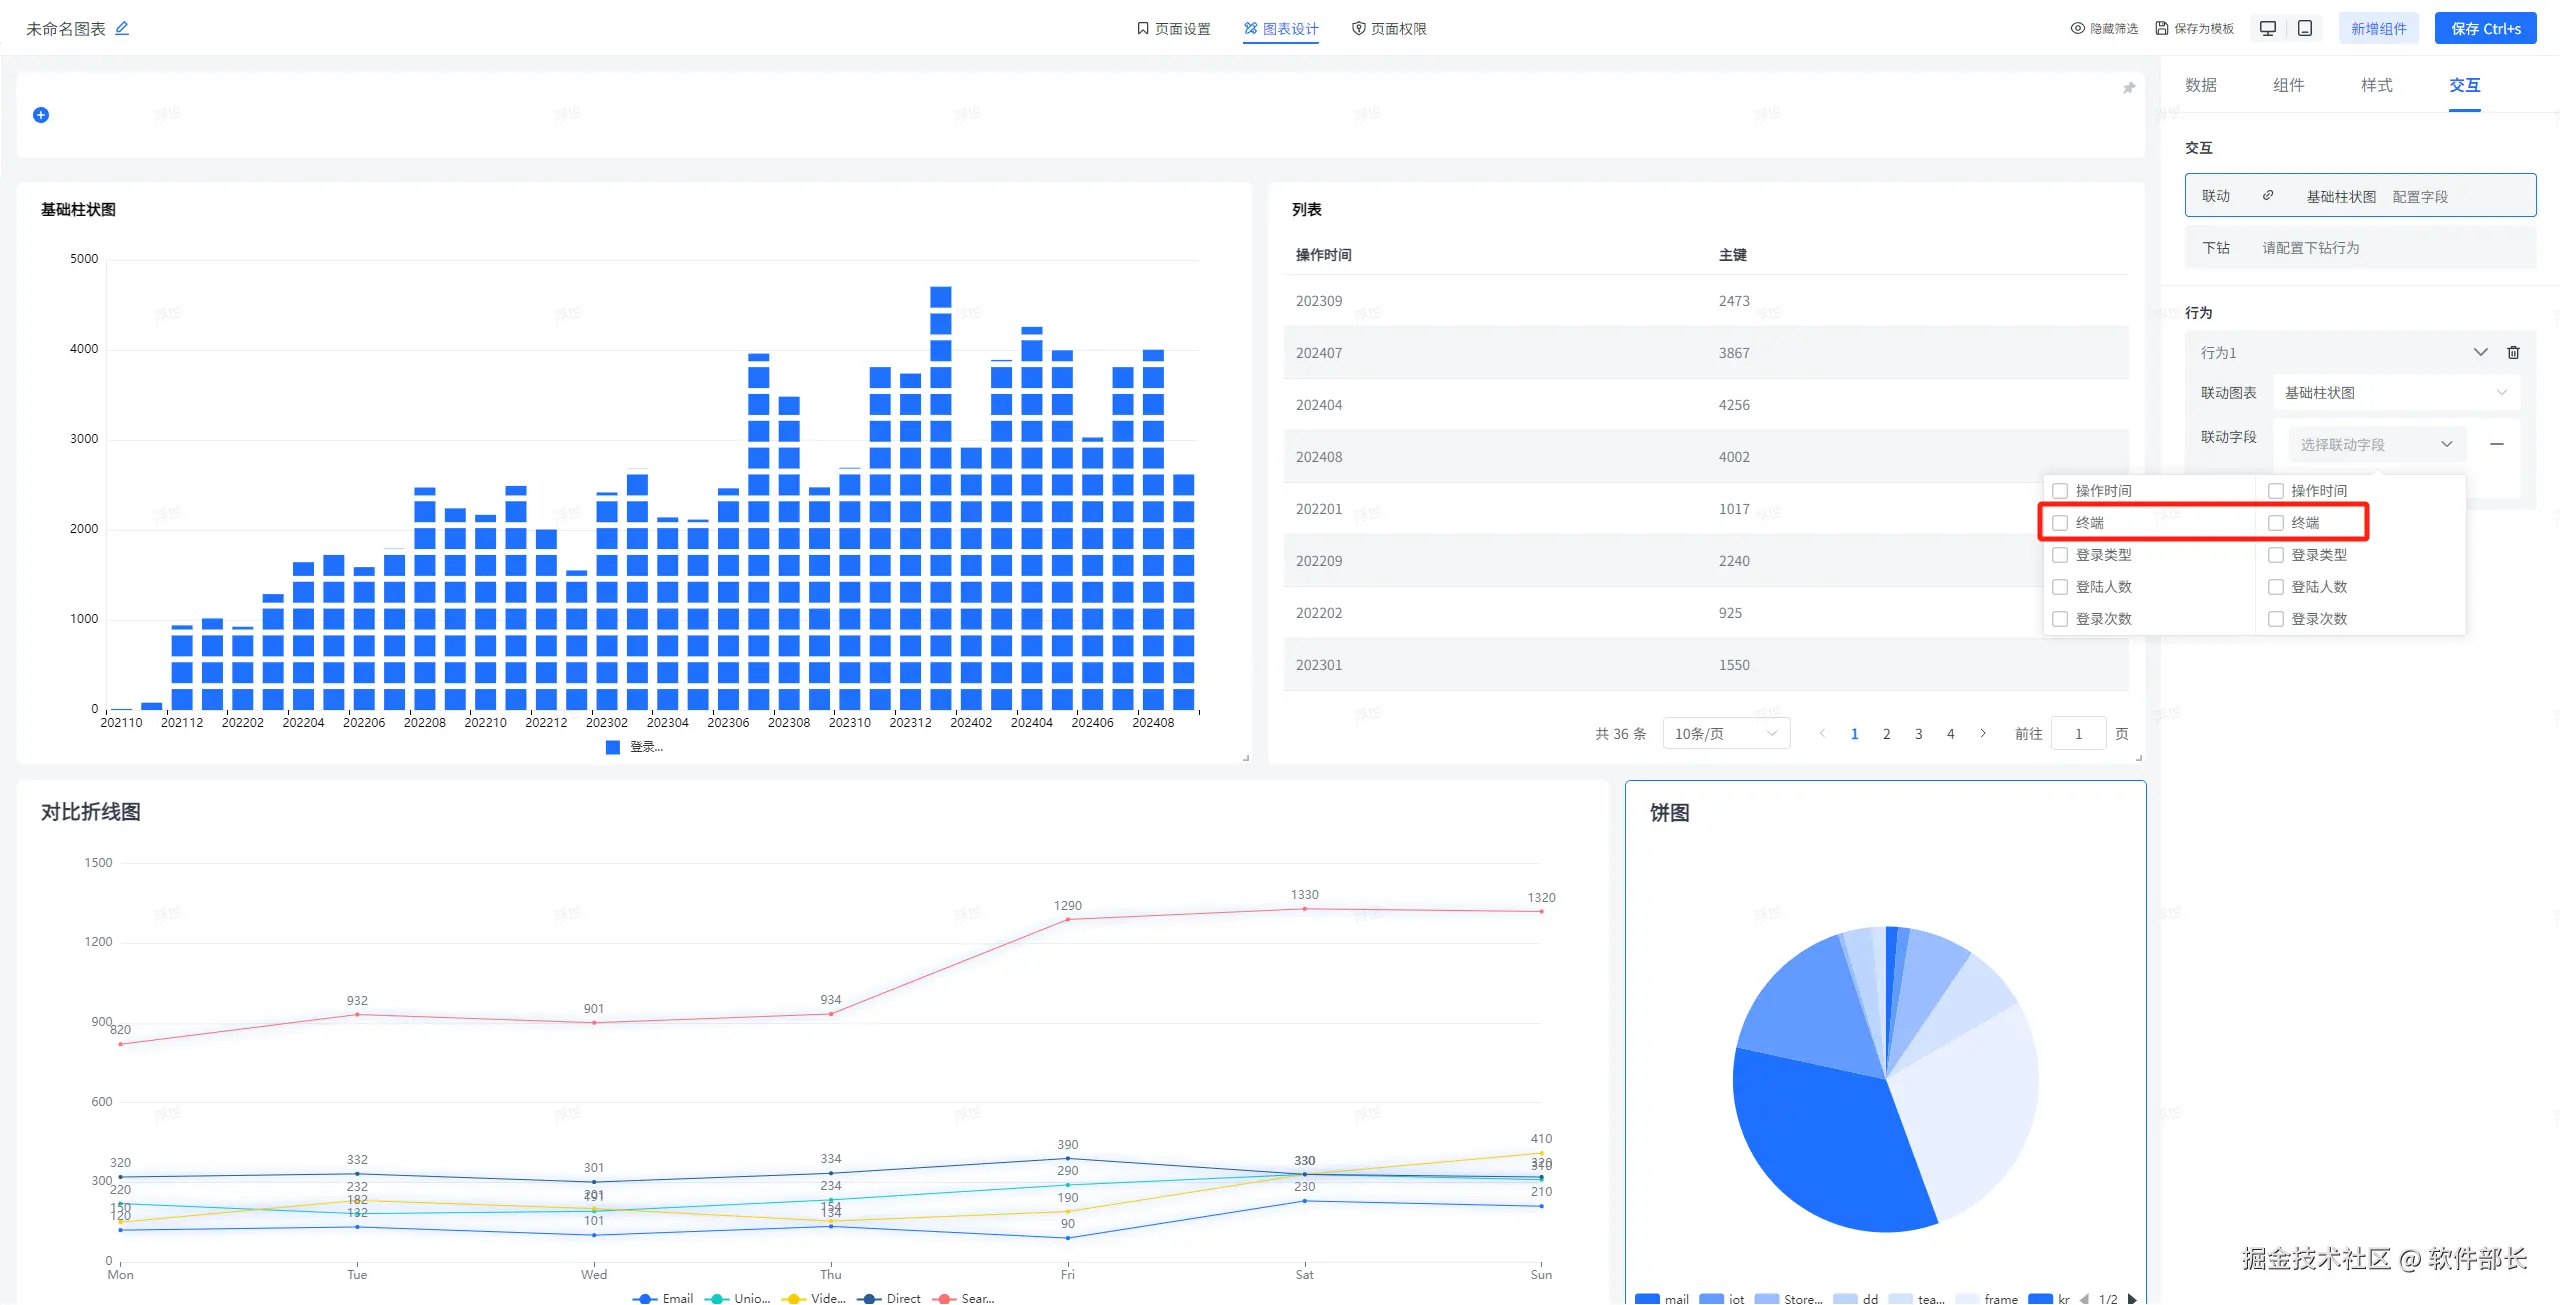The height and width of the screenshot is (1305, 2560).
Task: Click the blue plus add filter icon
Action: (41, 115)
